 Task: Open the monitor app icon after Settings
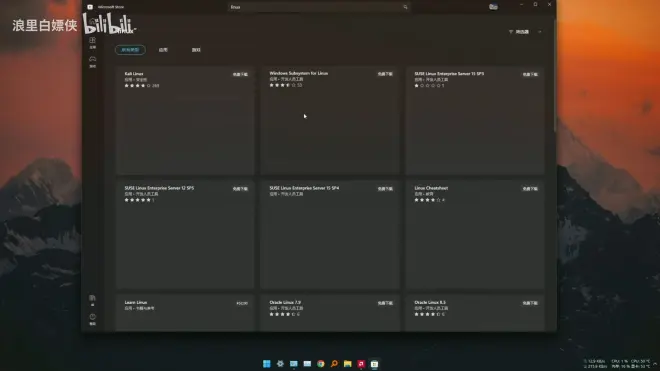294,364
